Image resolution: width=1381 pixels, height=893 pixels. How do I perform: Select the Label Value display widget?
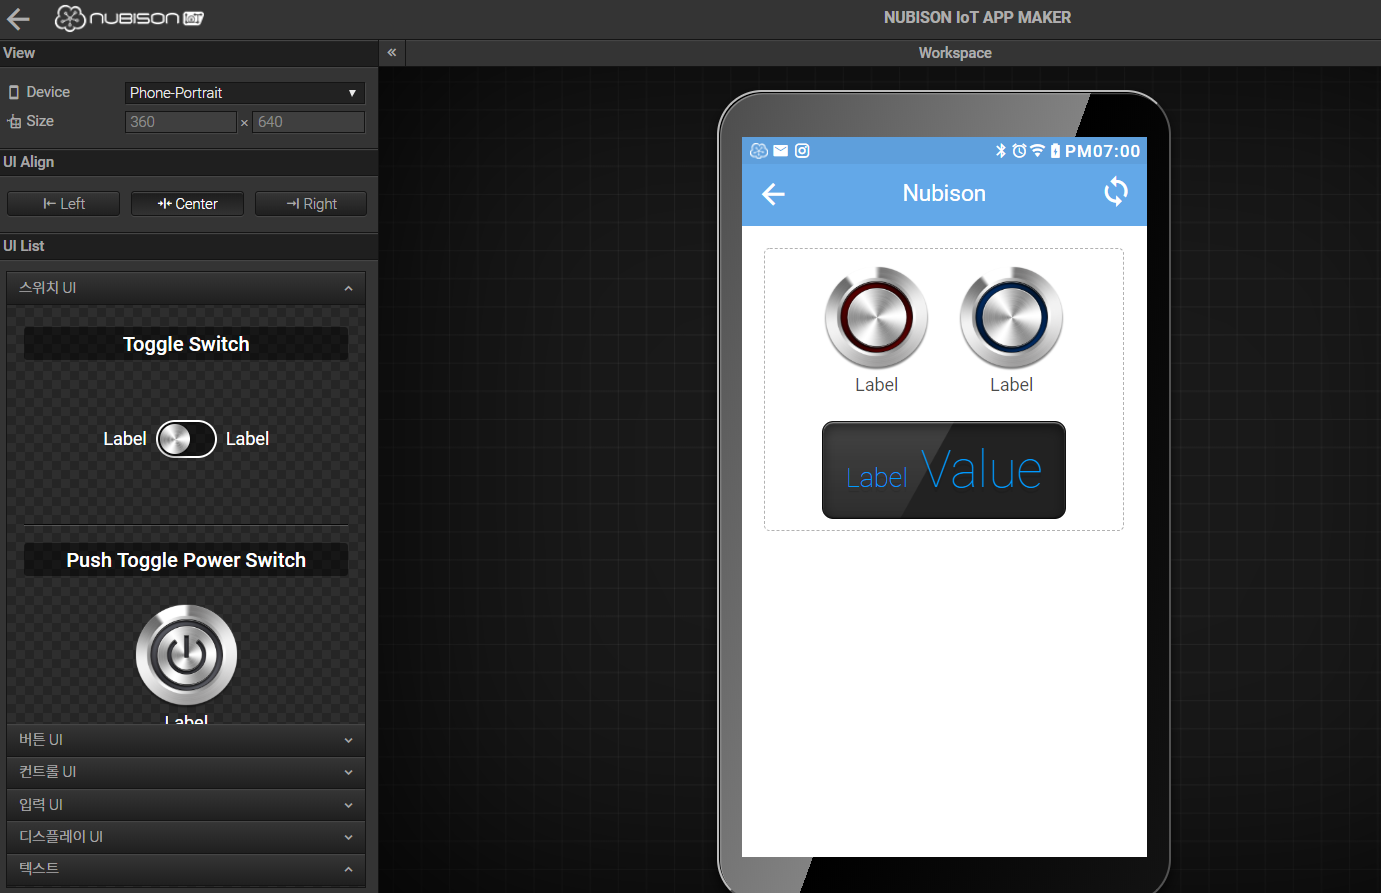click(x=944, y=470)
